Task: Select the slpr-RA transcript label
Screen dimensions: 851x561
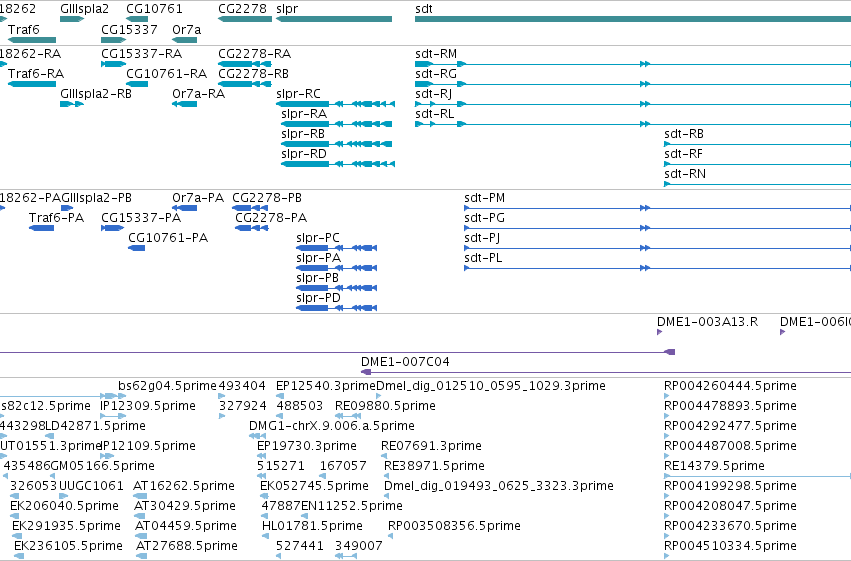Action: click(304, 113)
